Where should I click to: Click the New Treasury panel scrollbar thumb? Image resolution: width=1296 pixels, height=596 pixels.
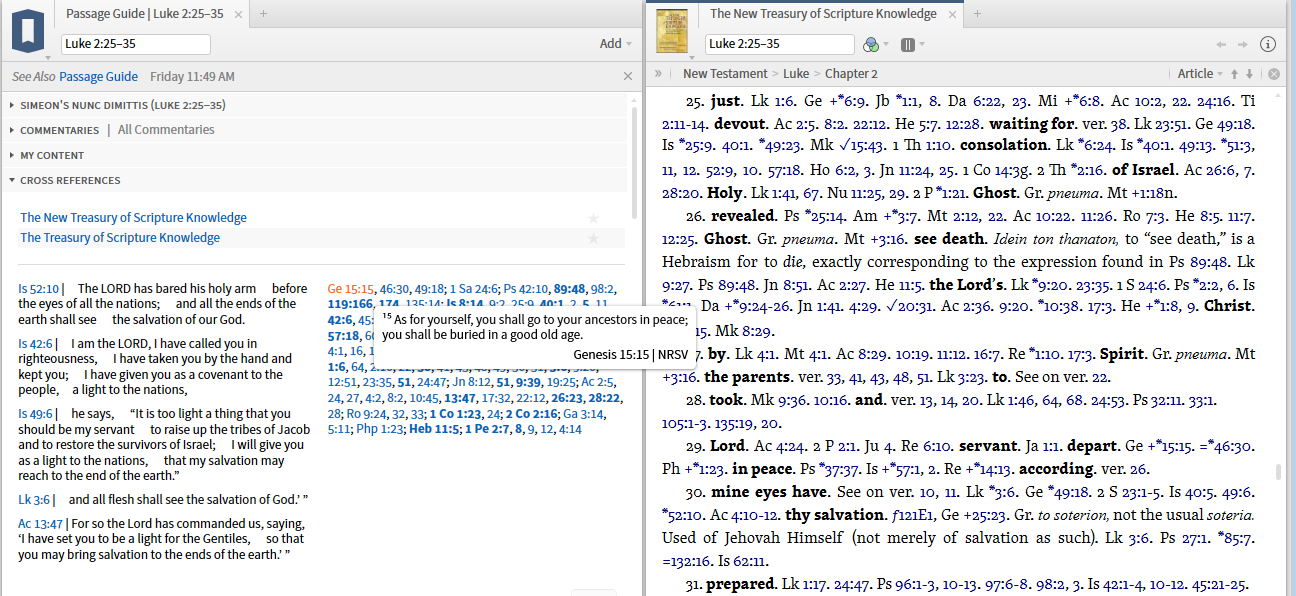[x=1278, y=473]
